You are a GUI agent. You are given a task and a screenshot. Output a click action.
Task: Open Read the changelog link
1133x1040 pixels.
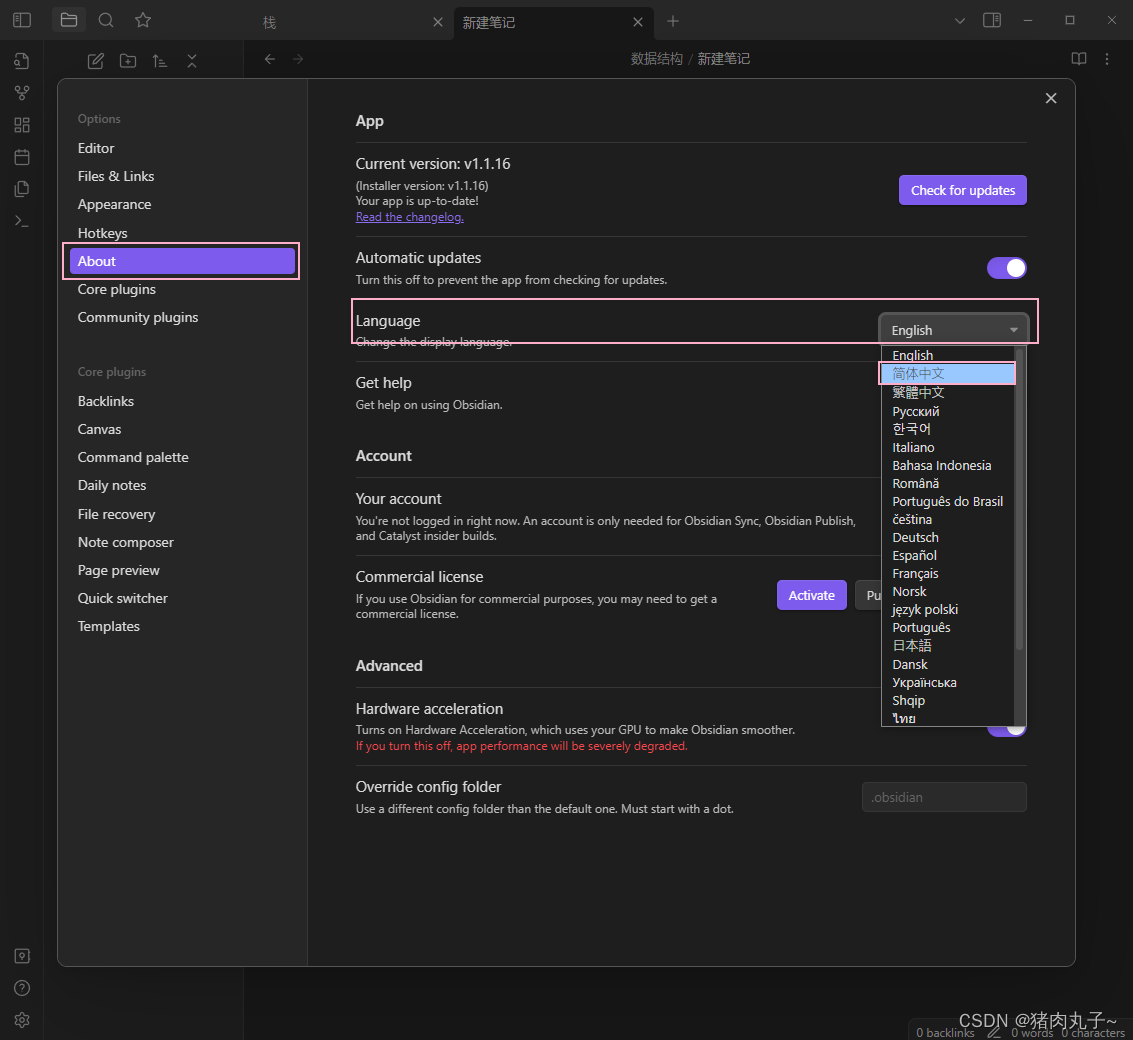[x=410, y=217]
